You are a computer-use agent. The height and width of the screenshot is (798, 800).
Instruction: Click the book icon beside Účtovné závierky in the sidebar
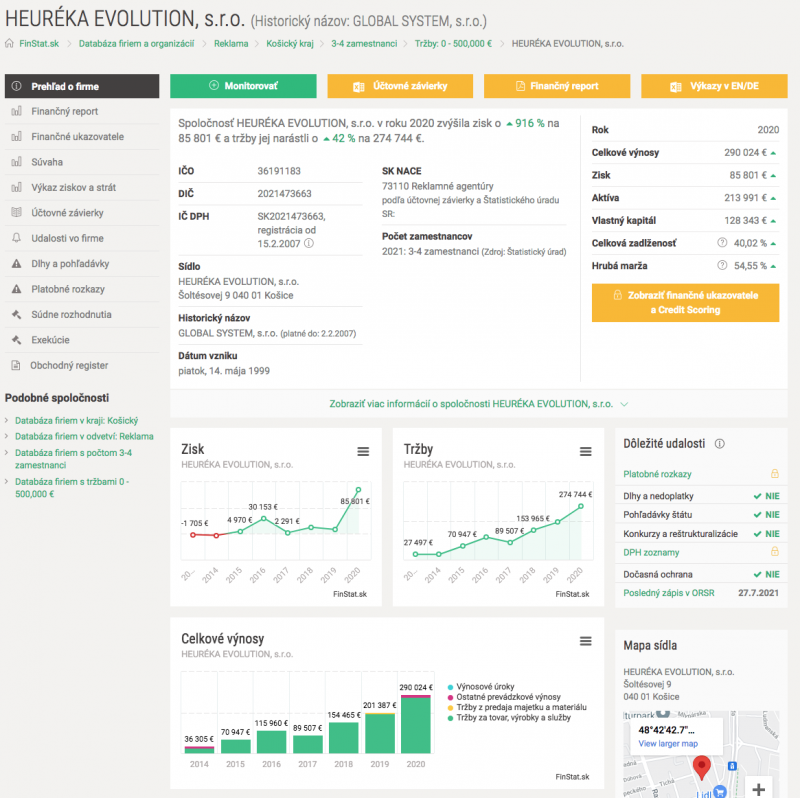(x=16, y=213)
